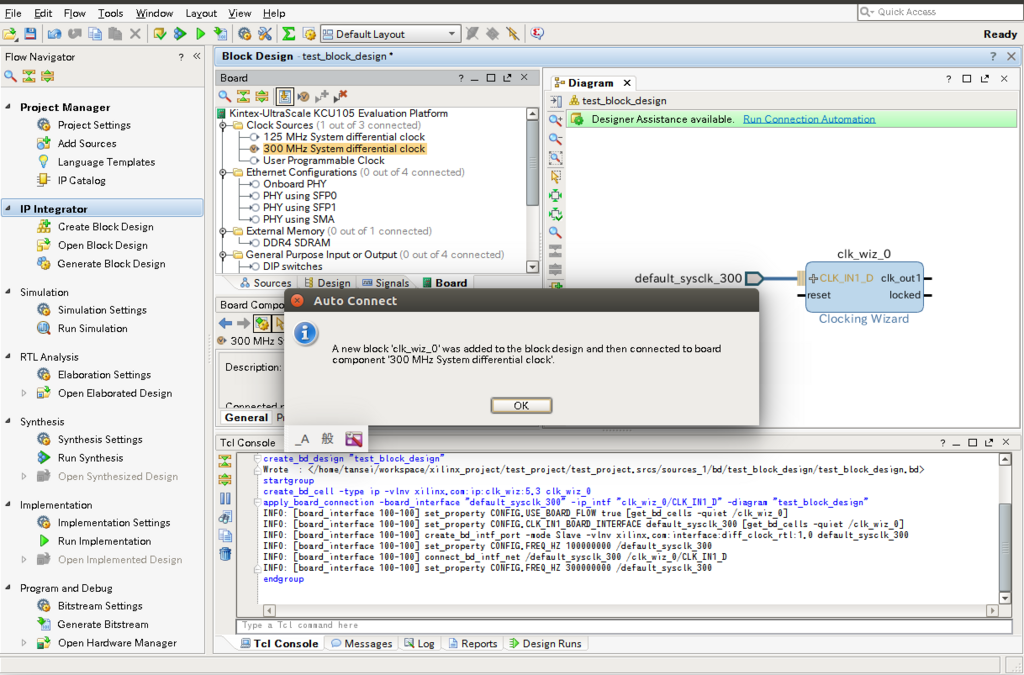Image resolution: width=1024 pixels, height=675 pixels.
Task: Click the Tcl command input field
Action: tap(624, 625)
